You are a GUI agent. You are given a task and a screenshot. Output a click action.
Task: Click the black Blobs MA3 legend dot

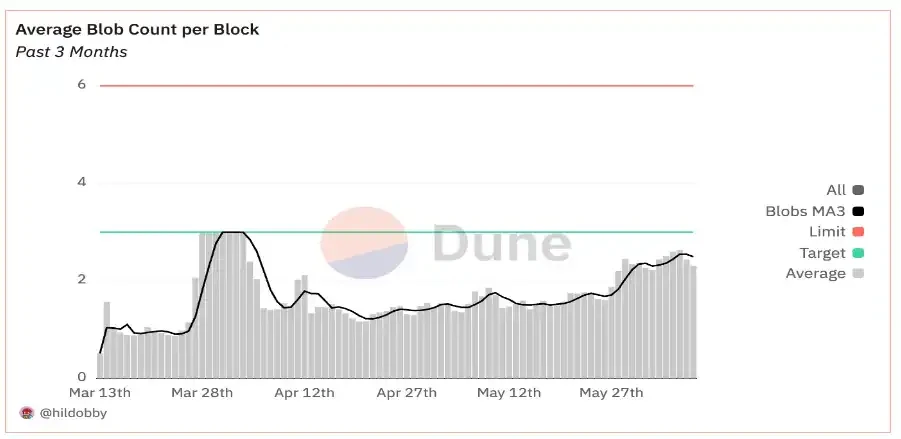[x=858, y=211]
